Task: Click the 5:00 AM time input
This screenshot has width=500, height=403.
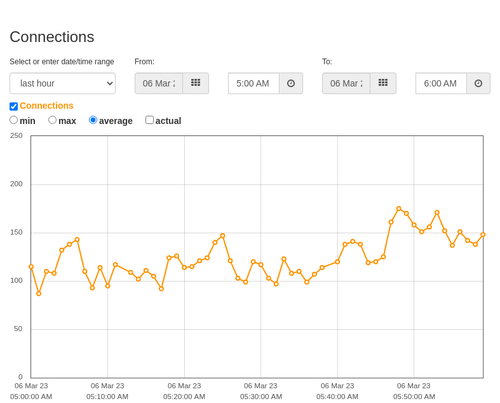Action: pyautogui.click(x=254, y=83)
